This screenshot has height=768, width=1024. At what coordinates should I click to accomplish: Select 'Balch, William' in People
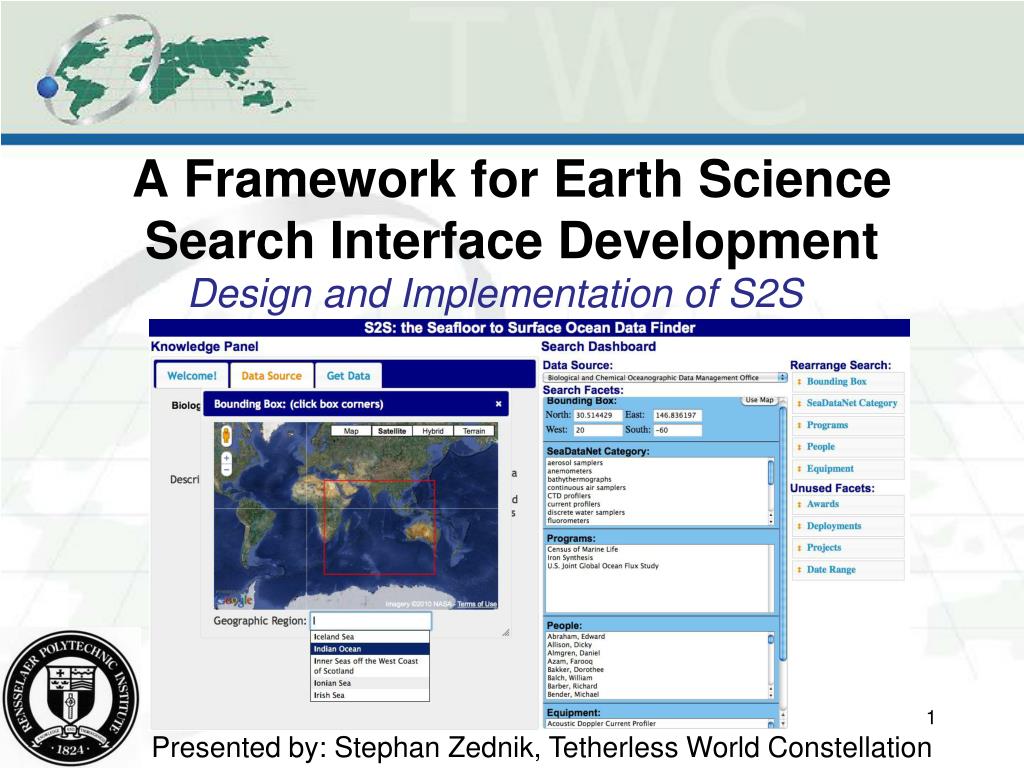(x=570, y=678)
